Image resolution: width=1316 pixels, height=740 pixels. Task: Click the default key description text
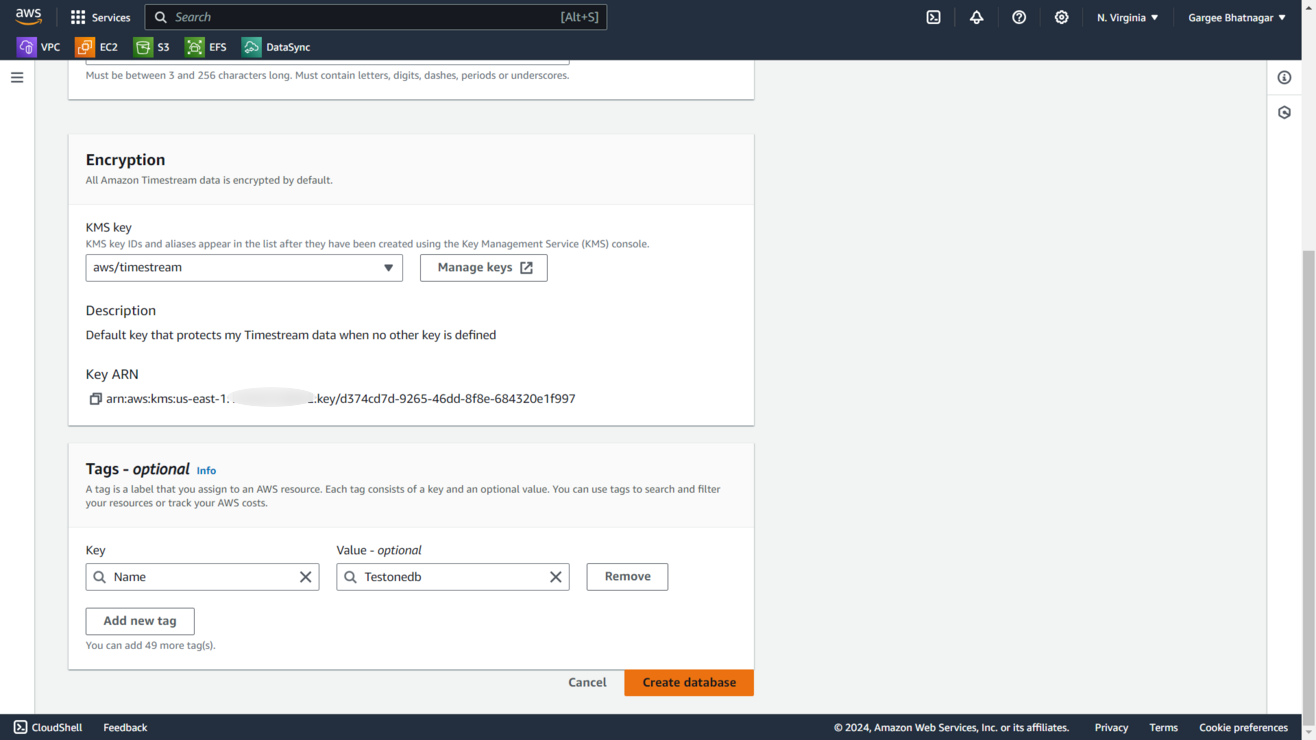(291, 335)
